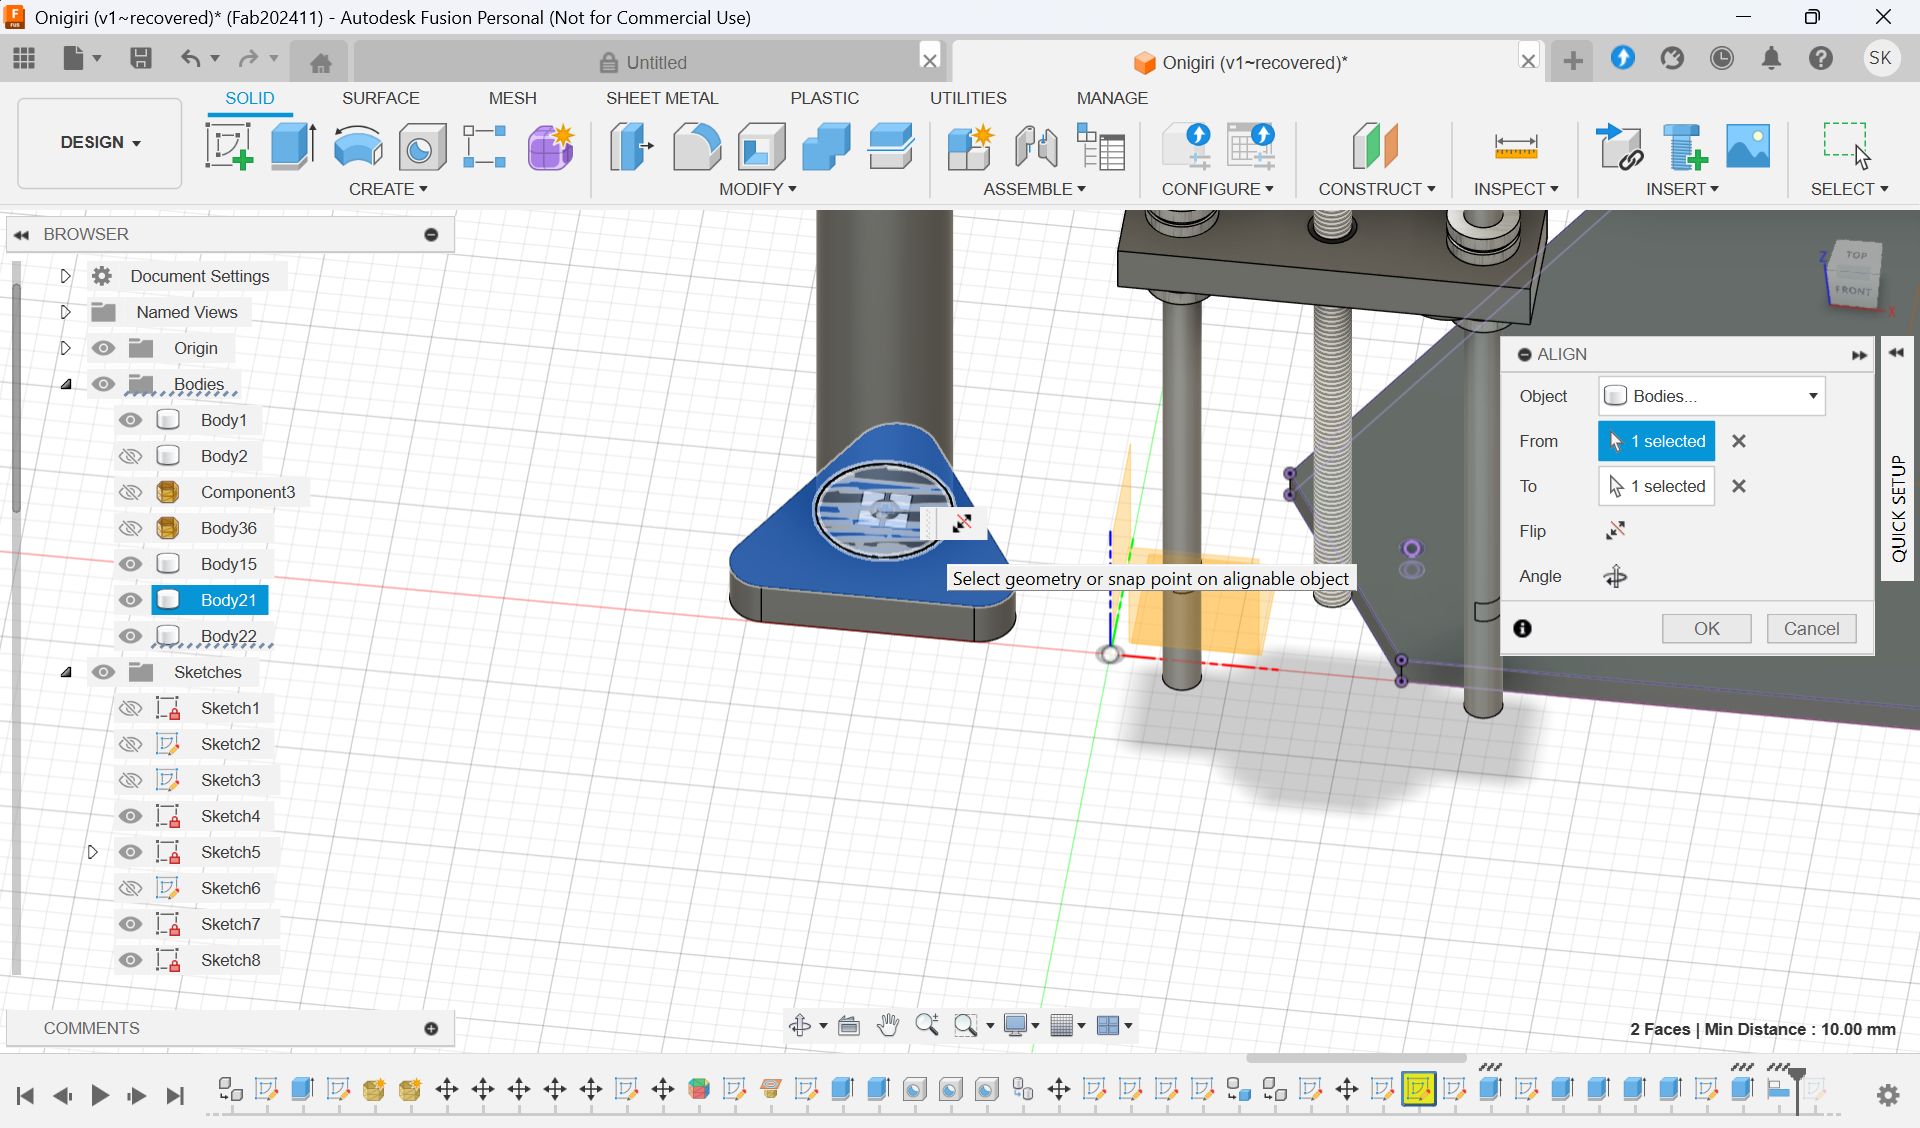Screen dimensions: 1920x1128
Task: Expand Sketch5 node
Action: coord(92,852)
